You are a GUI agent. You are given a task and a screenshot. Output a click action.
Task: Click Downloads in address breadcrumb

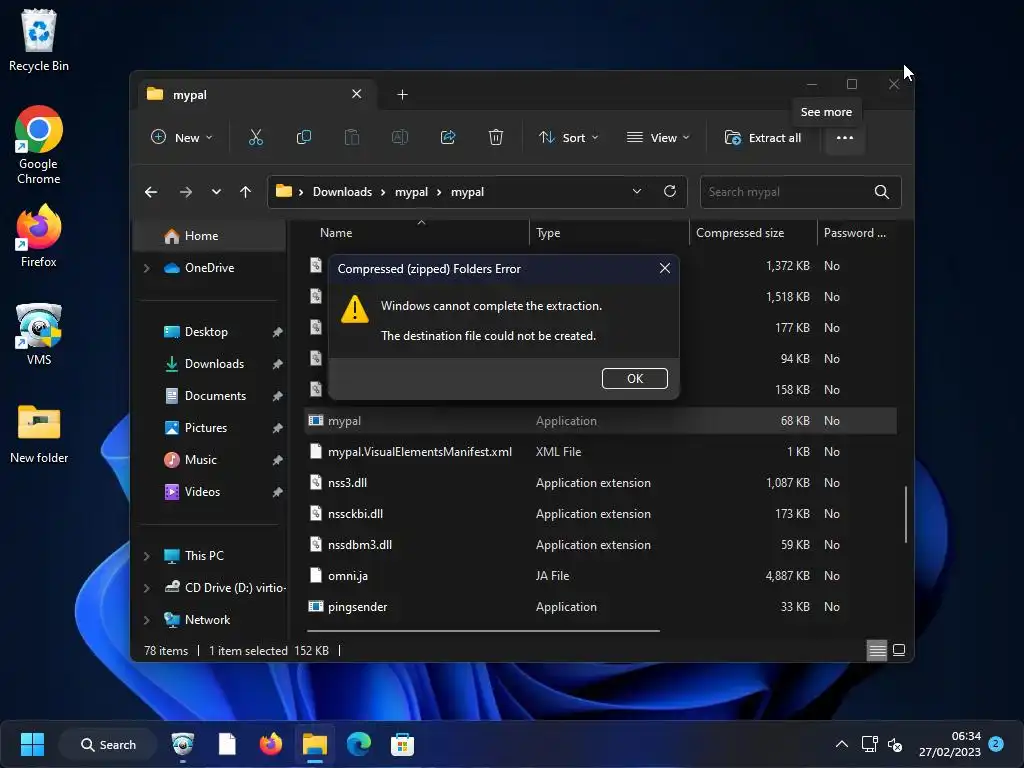point(342,192)
